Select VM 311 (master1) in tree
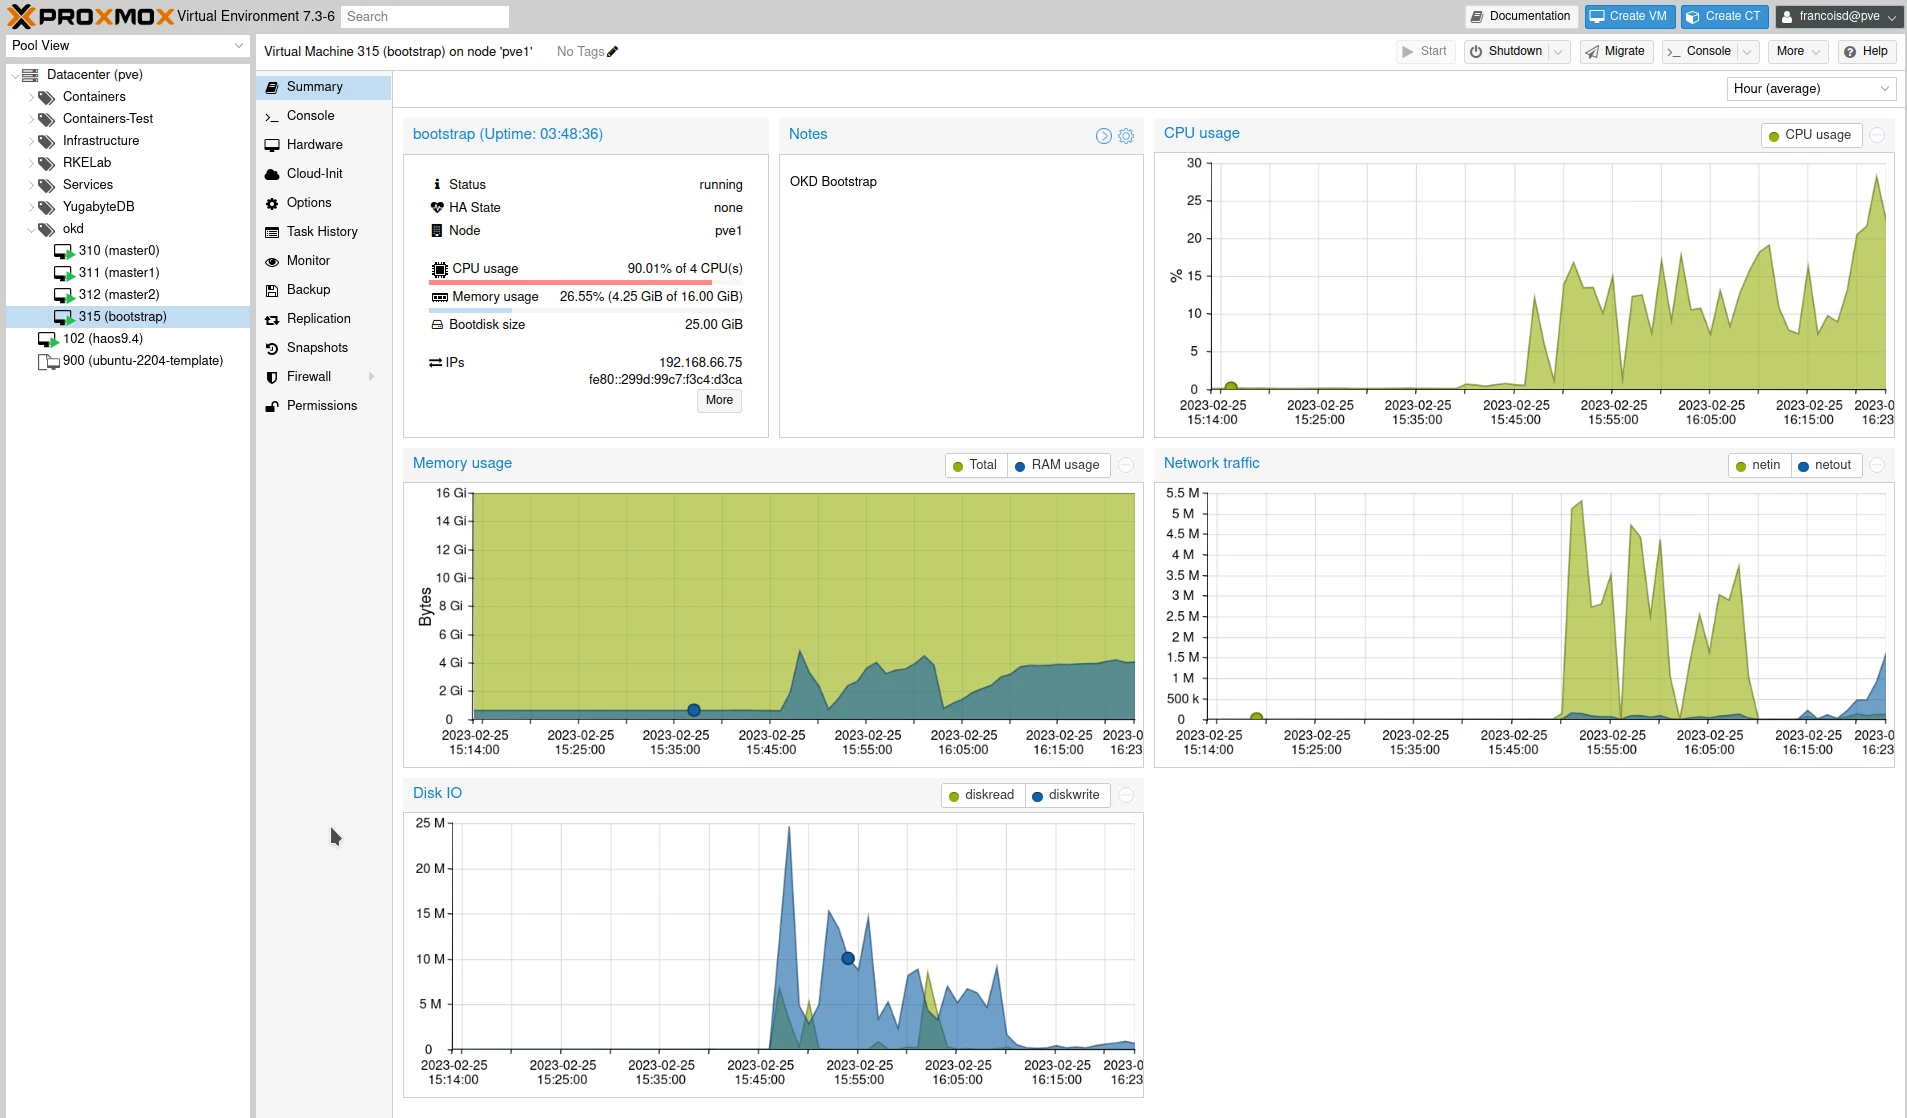 click(x=119, y=273)
